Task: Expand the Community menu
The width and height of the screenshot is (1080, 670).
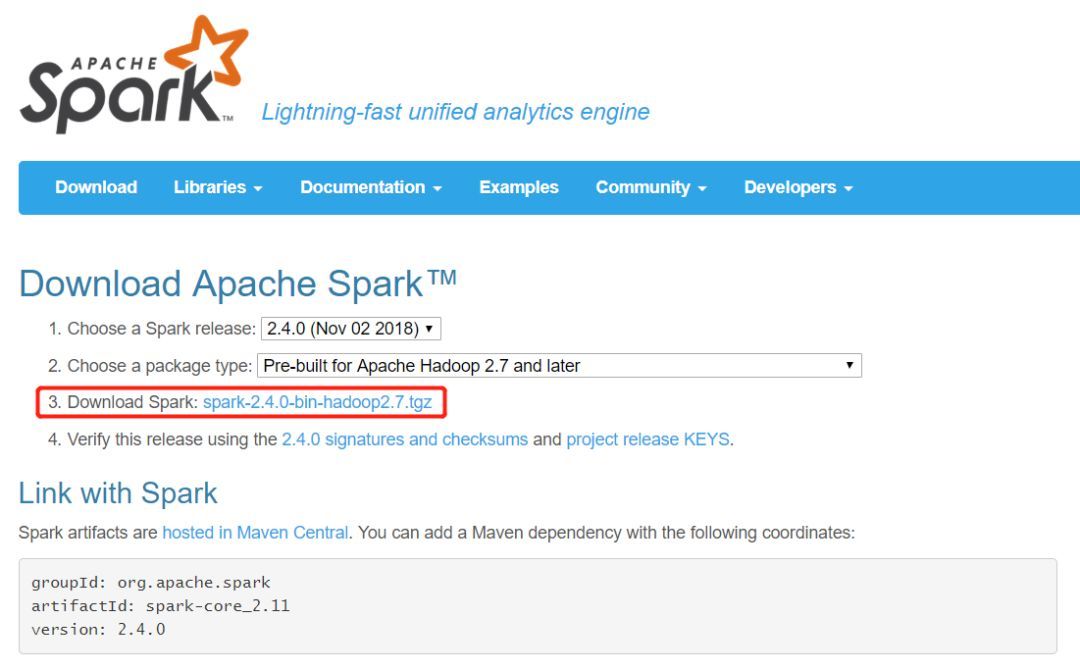Action: 651,187
